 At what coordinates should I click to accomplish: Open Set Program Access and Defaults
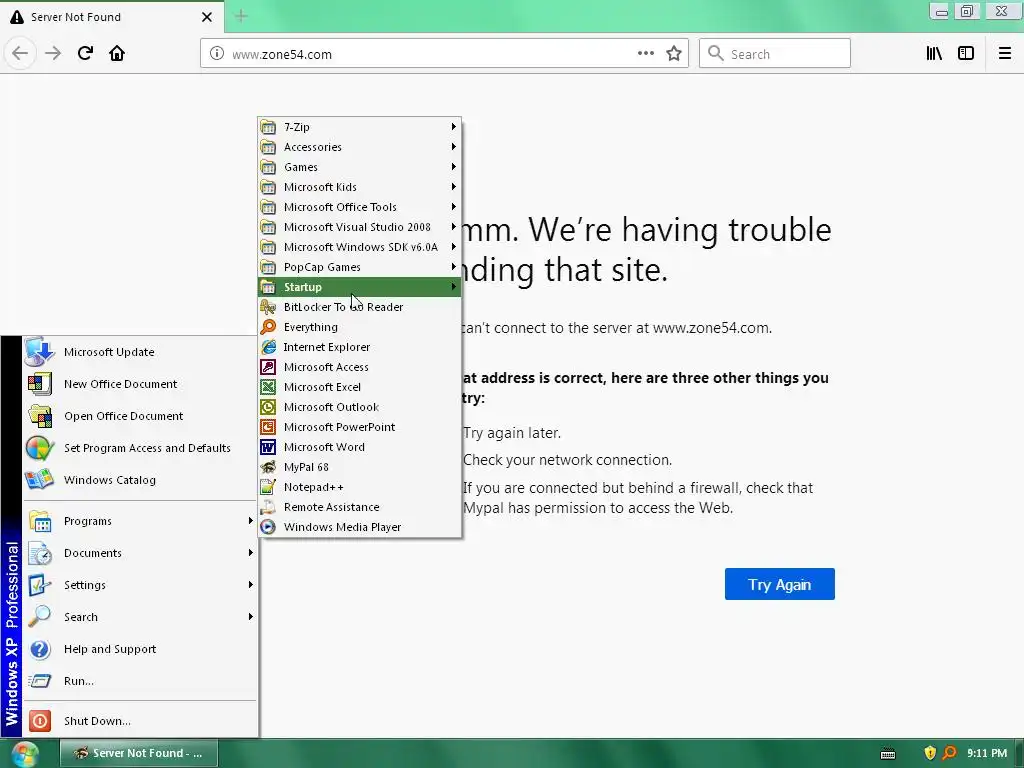point(140,447)
